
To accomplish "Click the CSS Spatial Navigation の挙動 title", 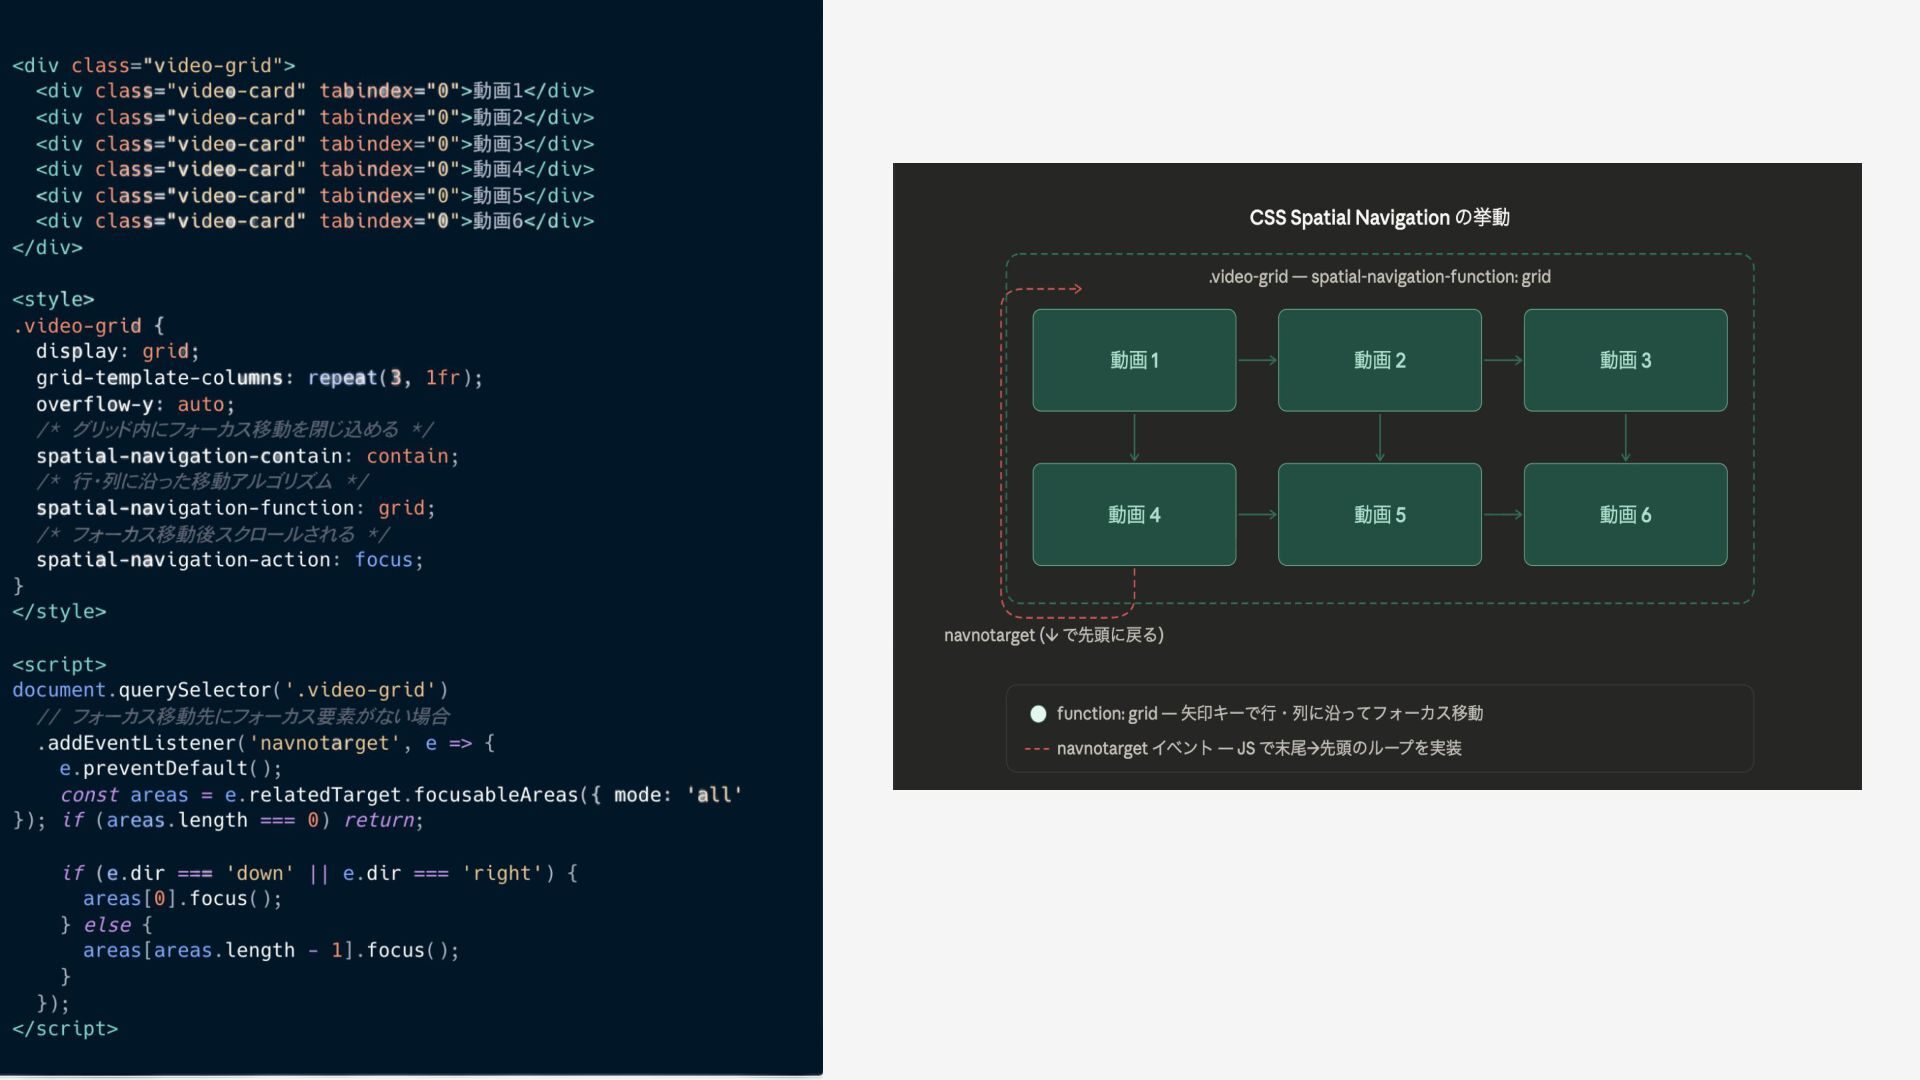I will coord(1379,218).
